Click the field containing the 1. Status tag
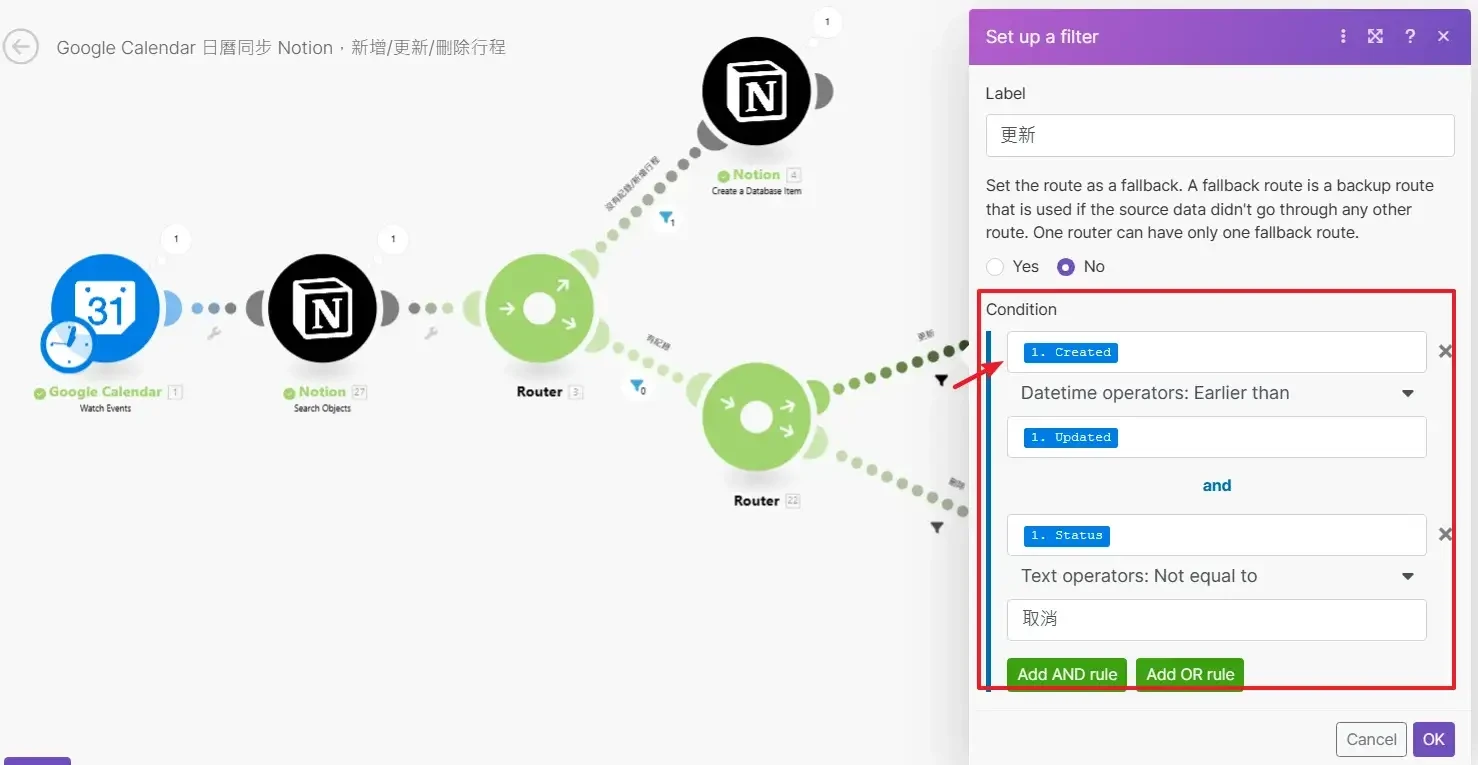Image resolution: width=1478 pixels, height=765 pixels. [x=1217, y=535]
